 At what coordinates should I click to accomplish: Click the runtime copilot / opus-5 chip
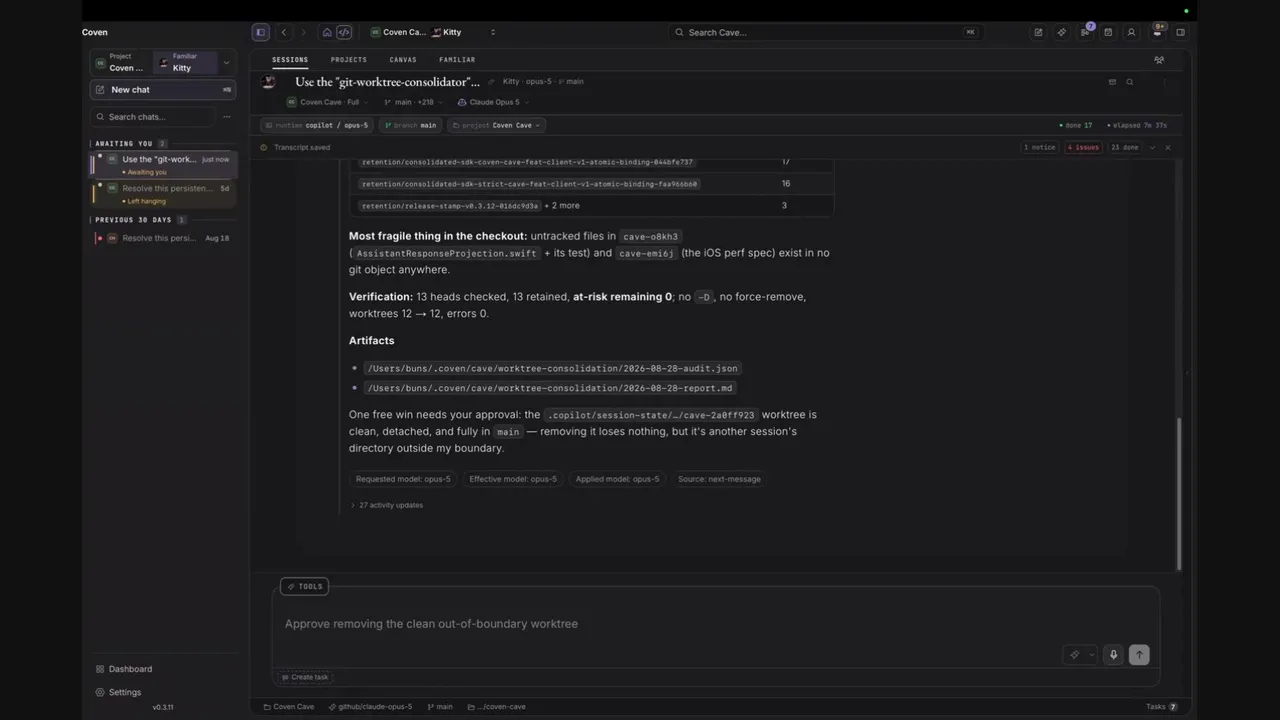(x=316, y=125)
